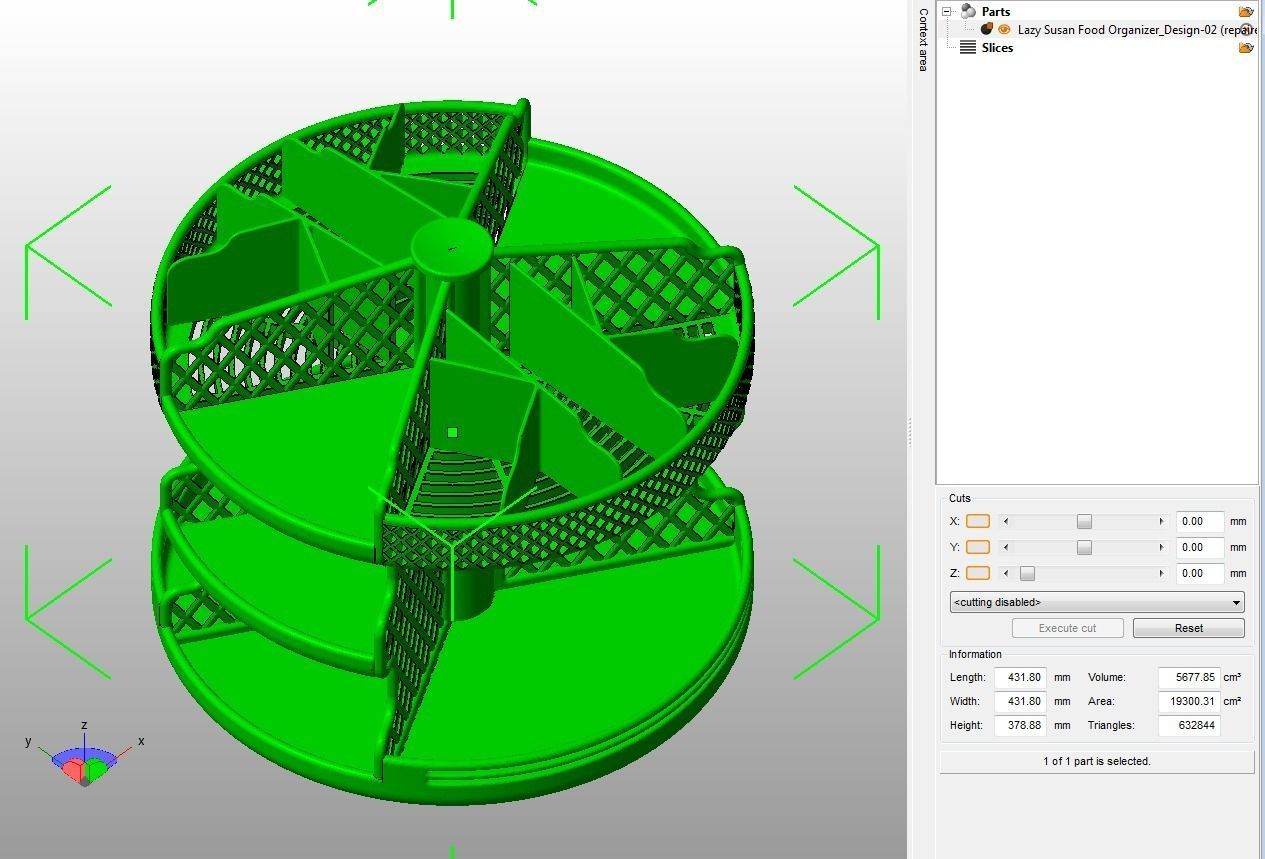Click right arrow of Z cut slider
This screenshot has height=859, width=1265.
pyautogui.click(x=1161, y=573)
